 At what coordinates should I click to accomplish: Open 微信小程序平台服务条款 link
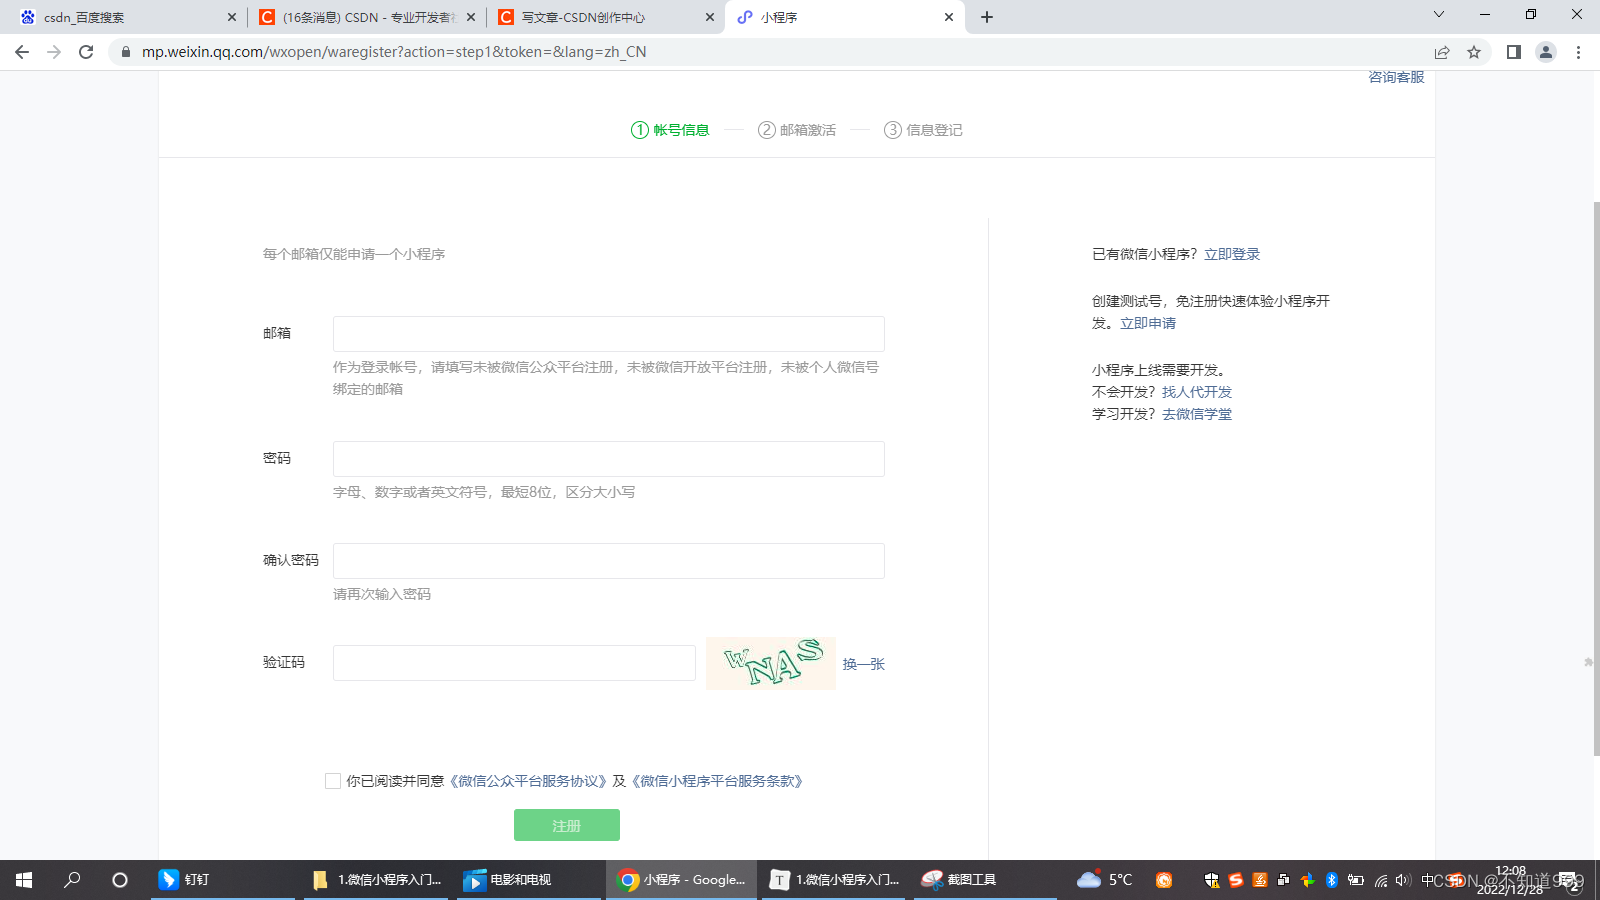tap(717, 781)
